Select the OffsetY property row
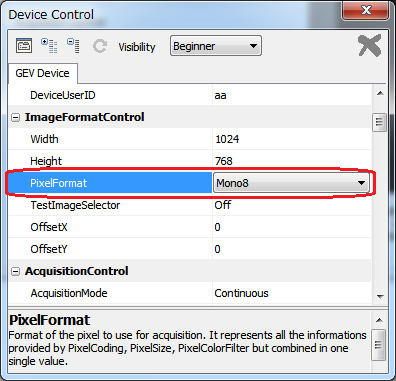The height and width of the screenshot is (381, 396). coord(190,249)
